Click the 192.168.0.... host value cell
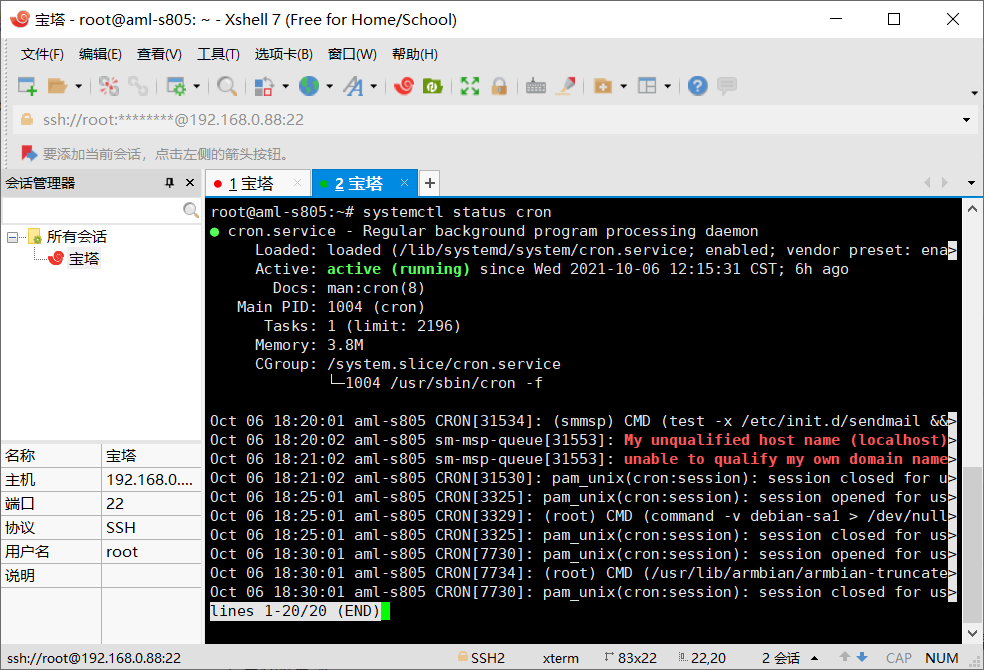Viewport: 984px width, 670px height. pos(151,480)
